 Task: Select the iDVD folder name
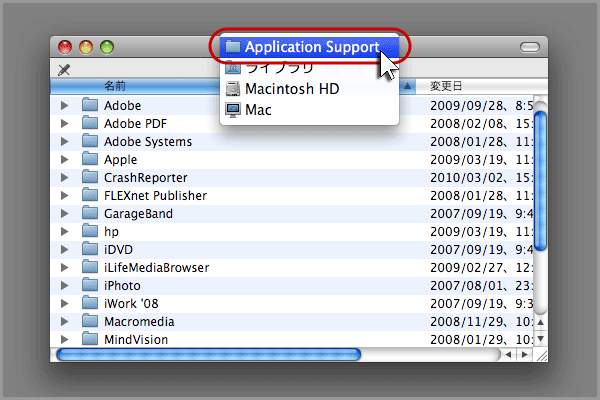118,250
